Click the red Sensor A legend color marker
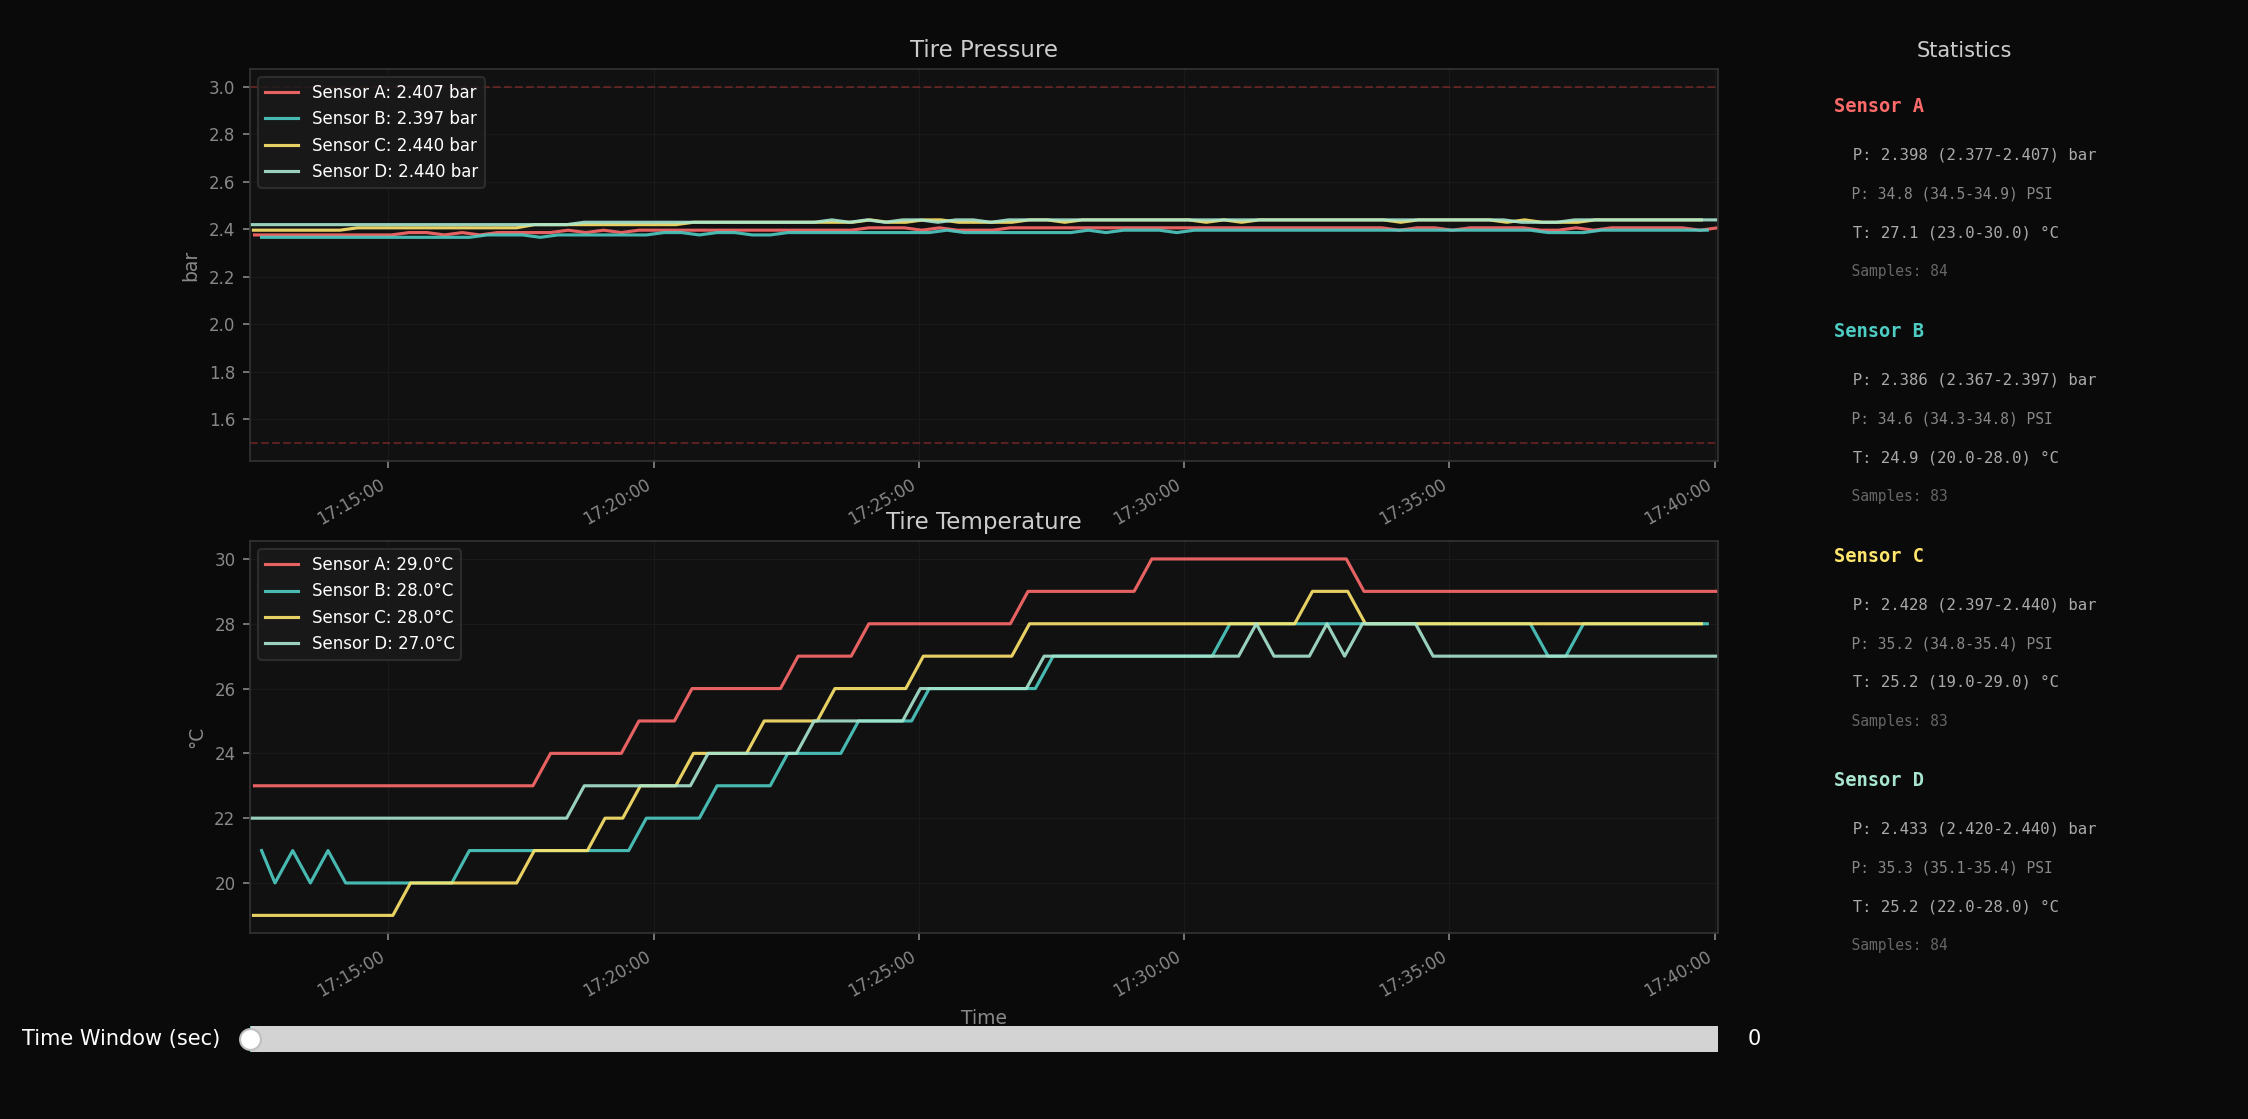The image size is (2248, 1119). (x=283, y=91)
